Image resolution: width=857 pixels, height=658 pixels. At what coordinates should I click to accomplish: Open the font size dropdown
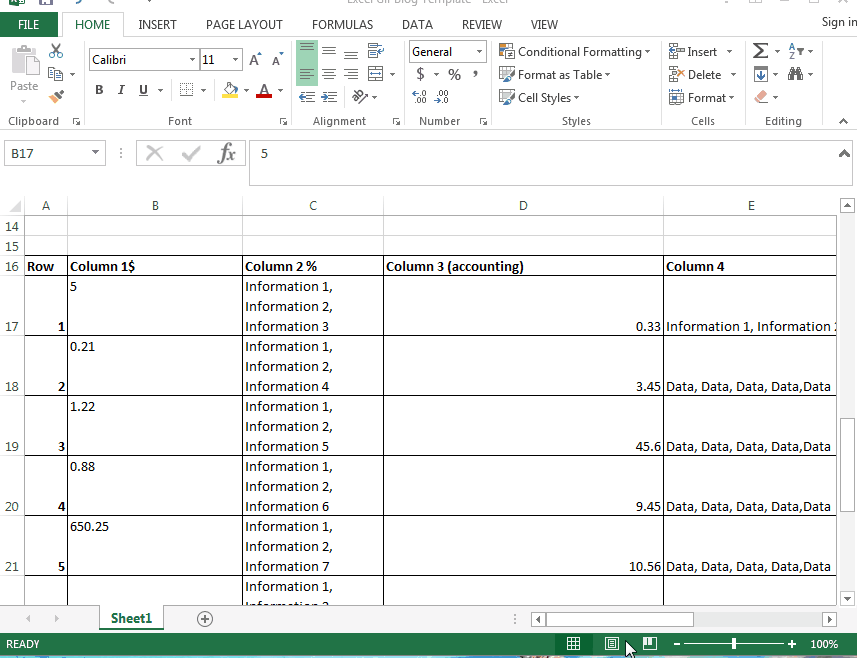(x=235, y=60)
